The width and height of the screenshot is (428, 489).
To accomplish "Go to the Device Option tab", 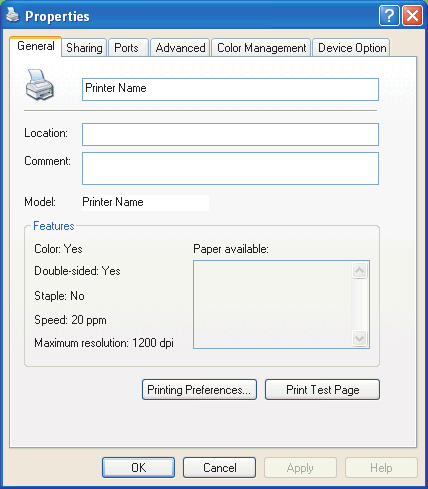I will pyautogui.click(x=352, y=48).
